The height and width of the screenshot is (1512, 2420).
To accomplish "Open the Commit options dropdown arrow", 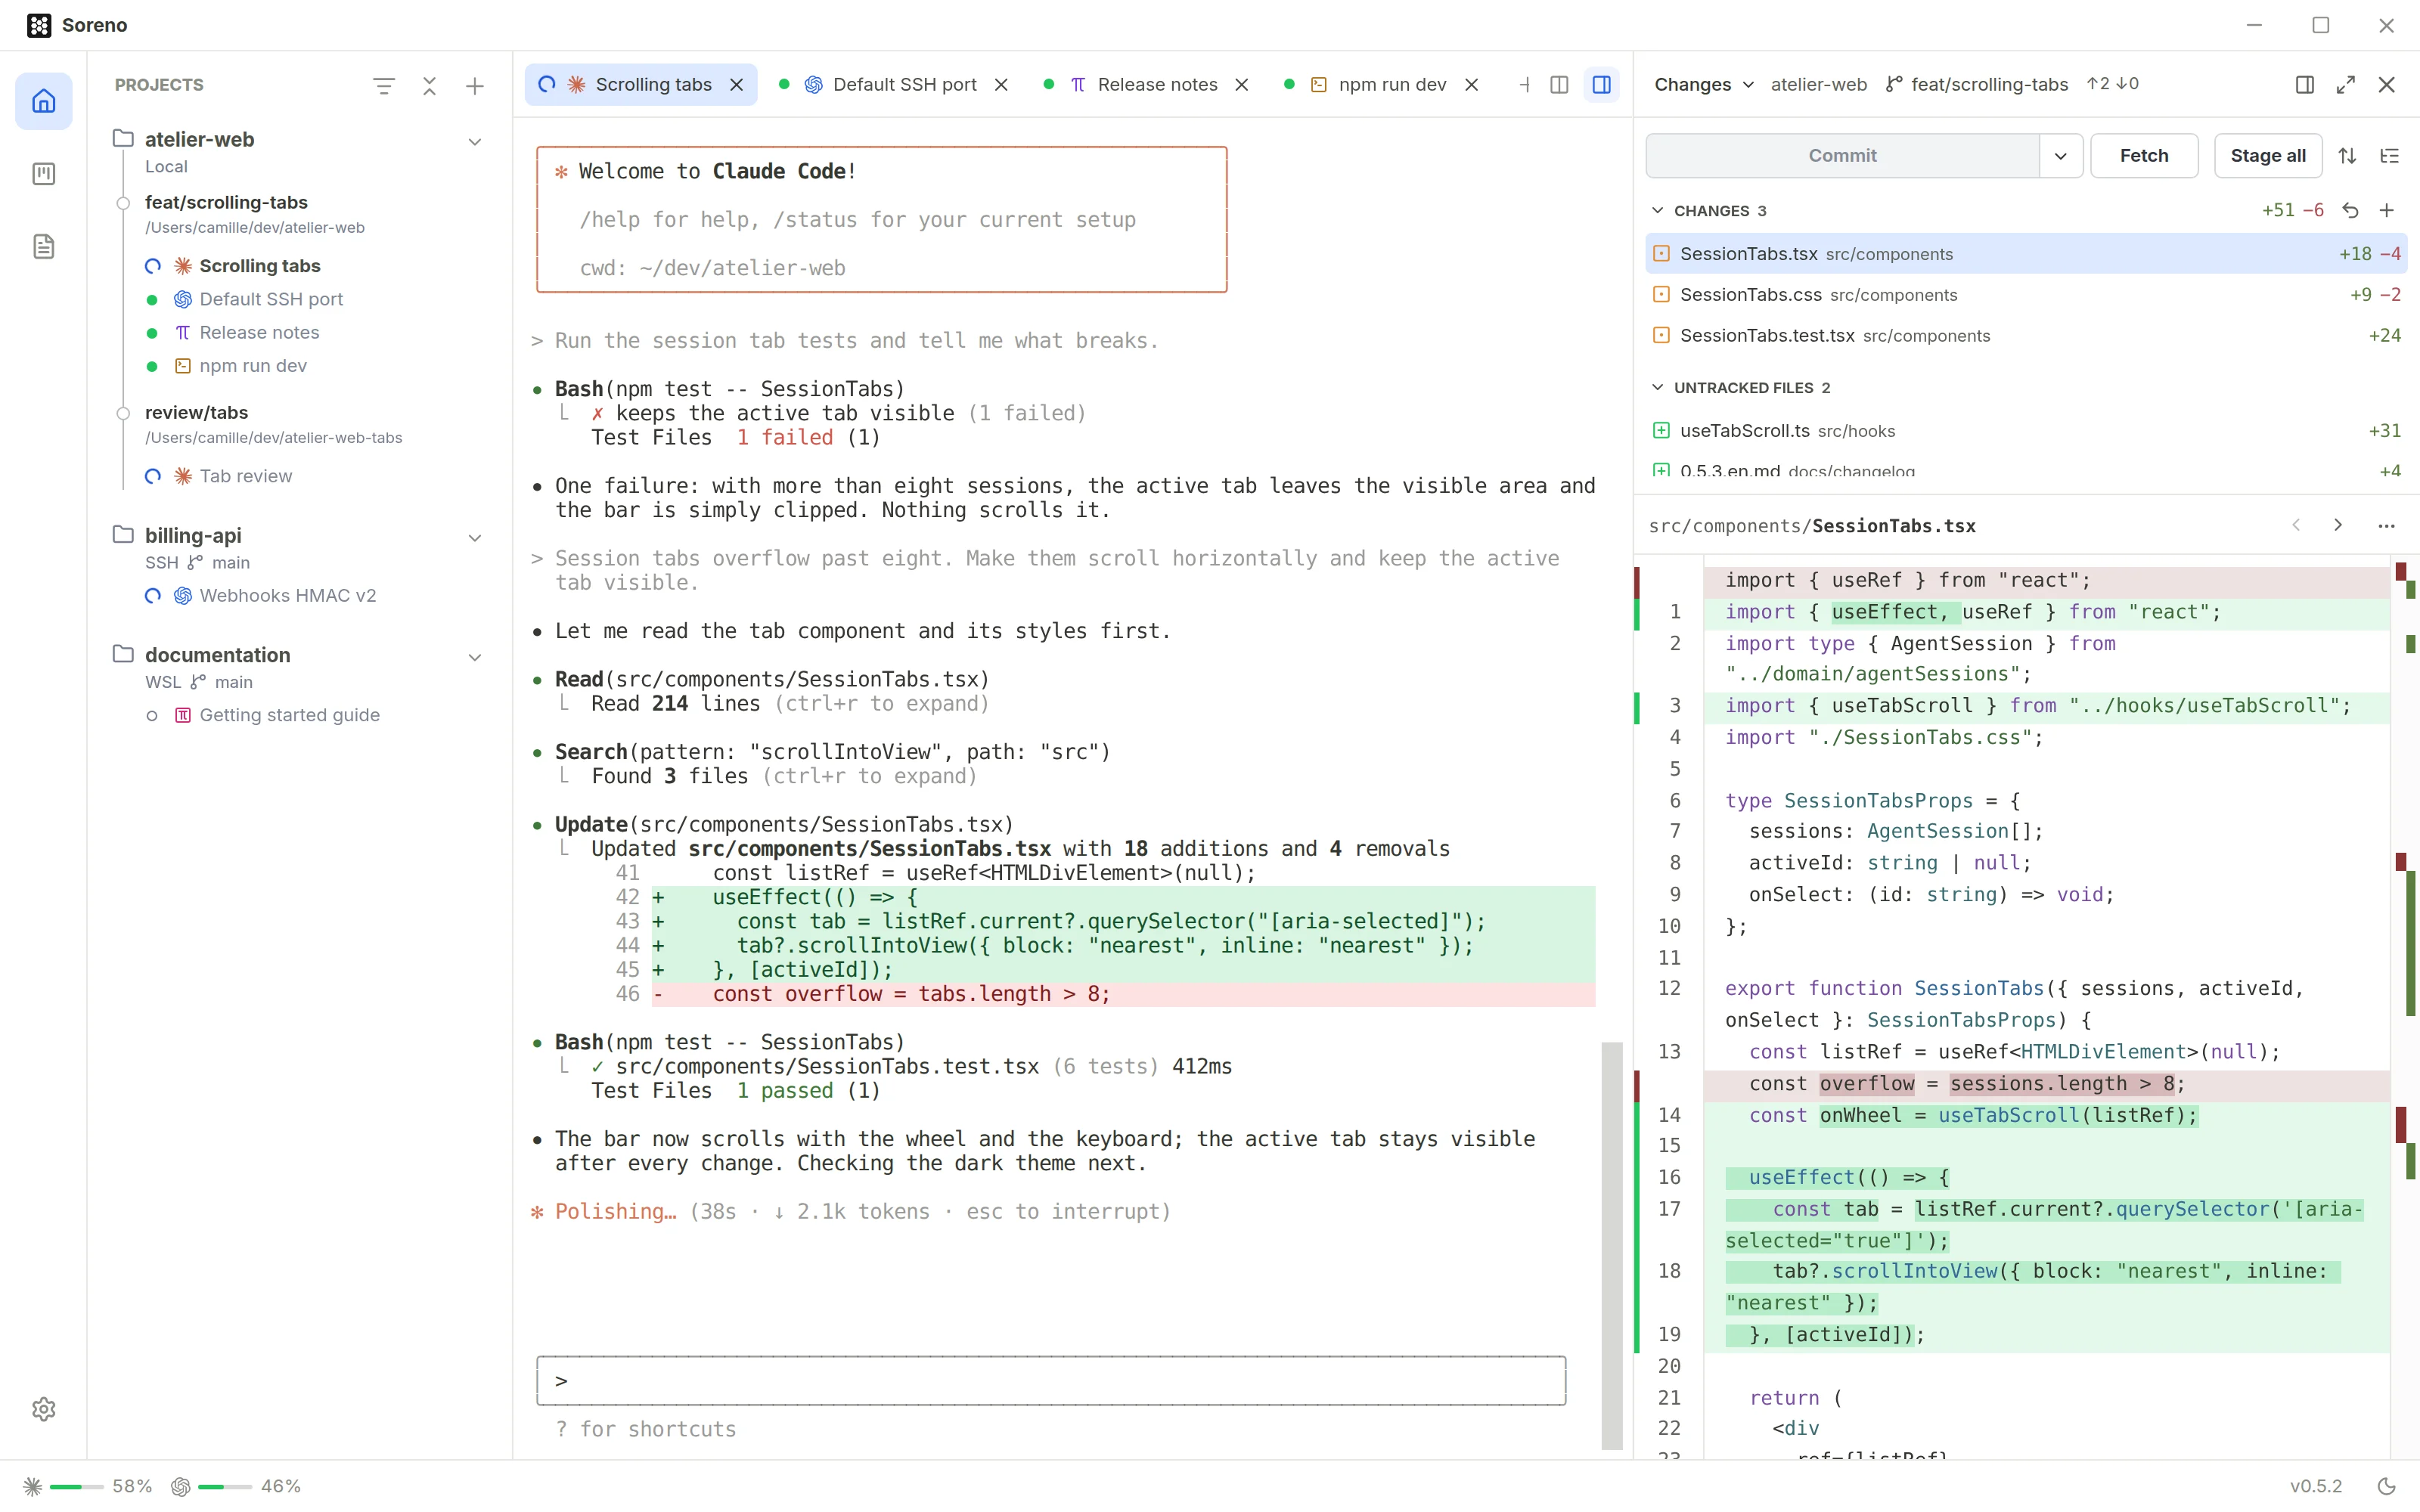I will (2061, 156).
